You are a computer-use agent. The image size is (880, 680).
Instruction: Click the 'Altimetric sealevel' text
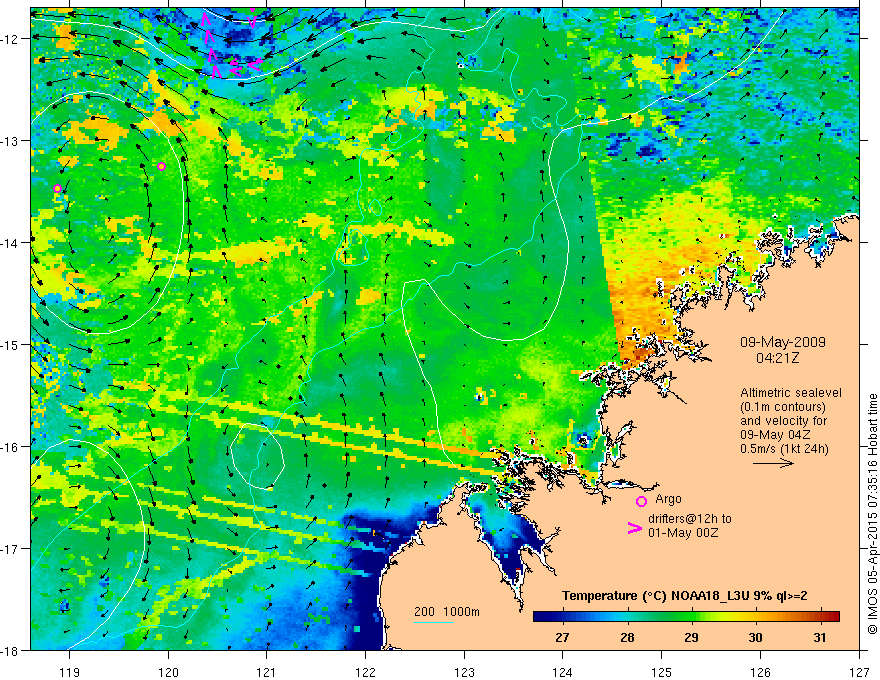791,393
